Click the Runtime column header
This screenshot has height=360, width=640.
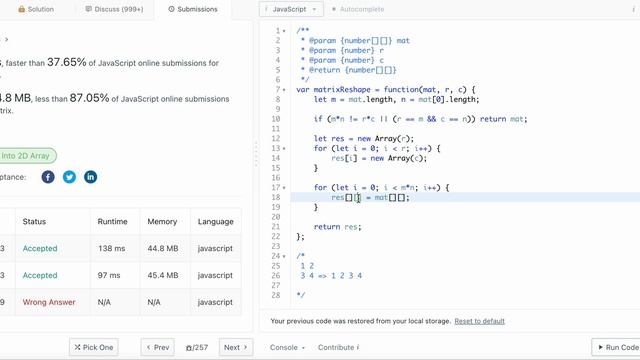[x=112, y=222]
